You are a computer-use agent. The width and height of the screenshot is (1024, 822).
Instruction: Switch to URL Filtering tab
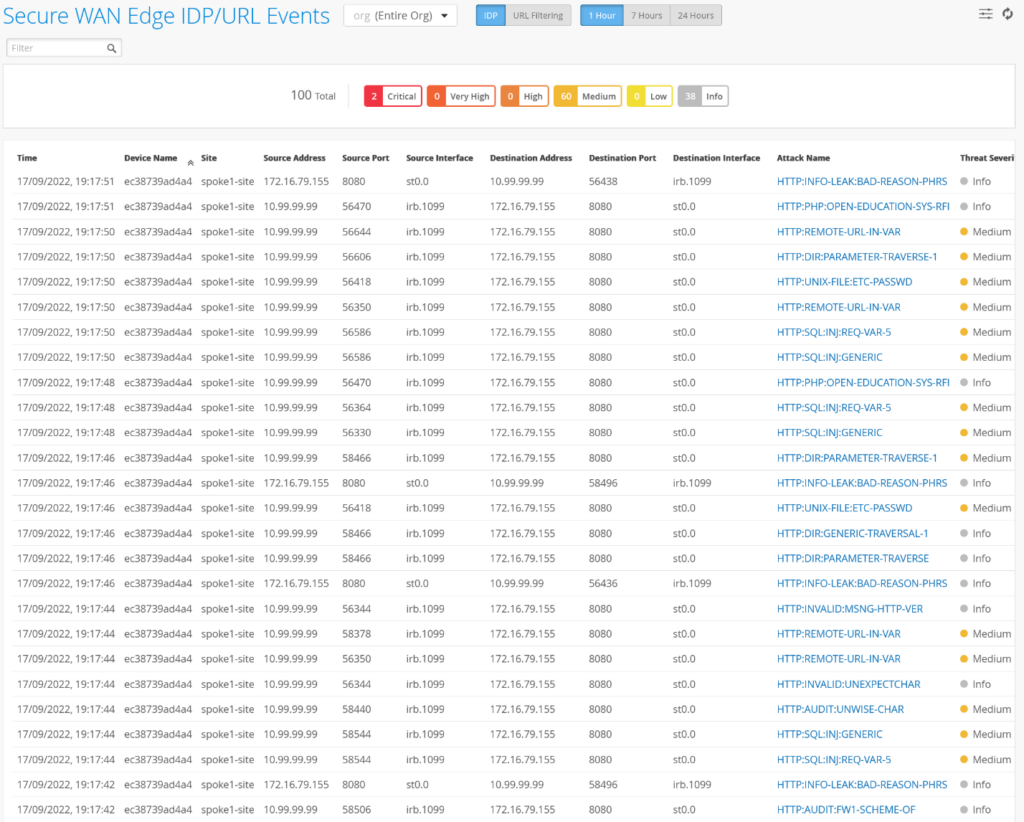tap(538, 16)
